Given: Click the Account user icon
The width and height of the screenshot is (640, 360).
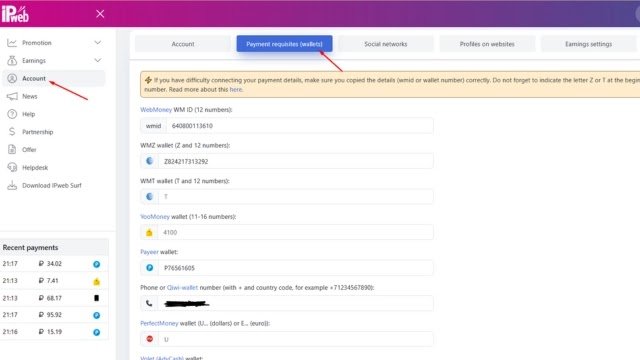Looking at the screenshot, I should coord(12,78).
